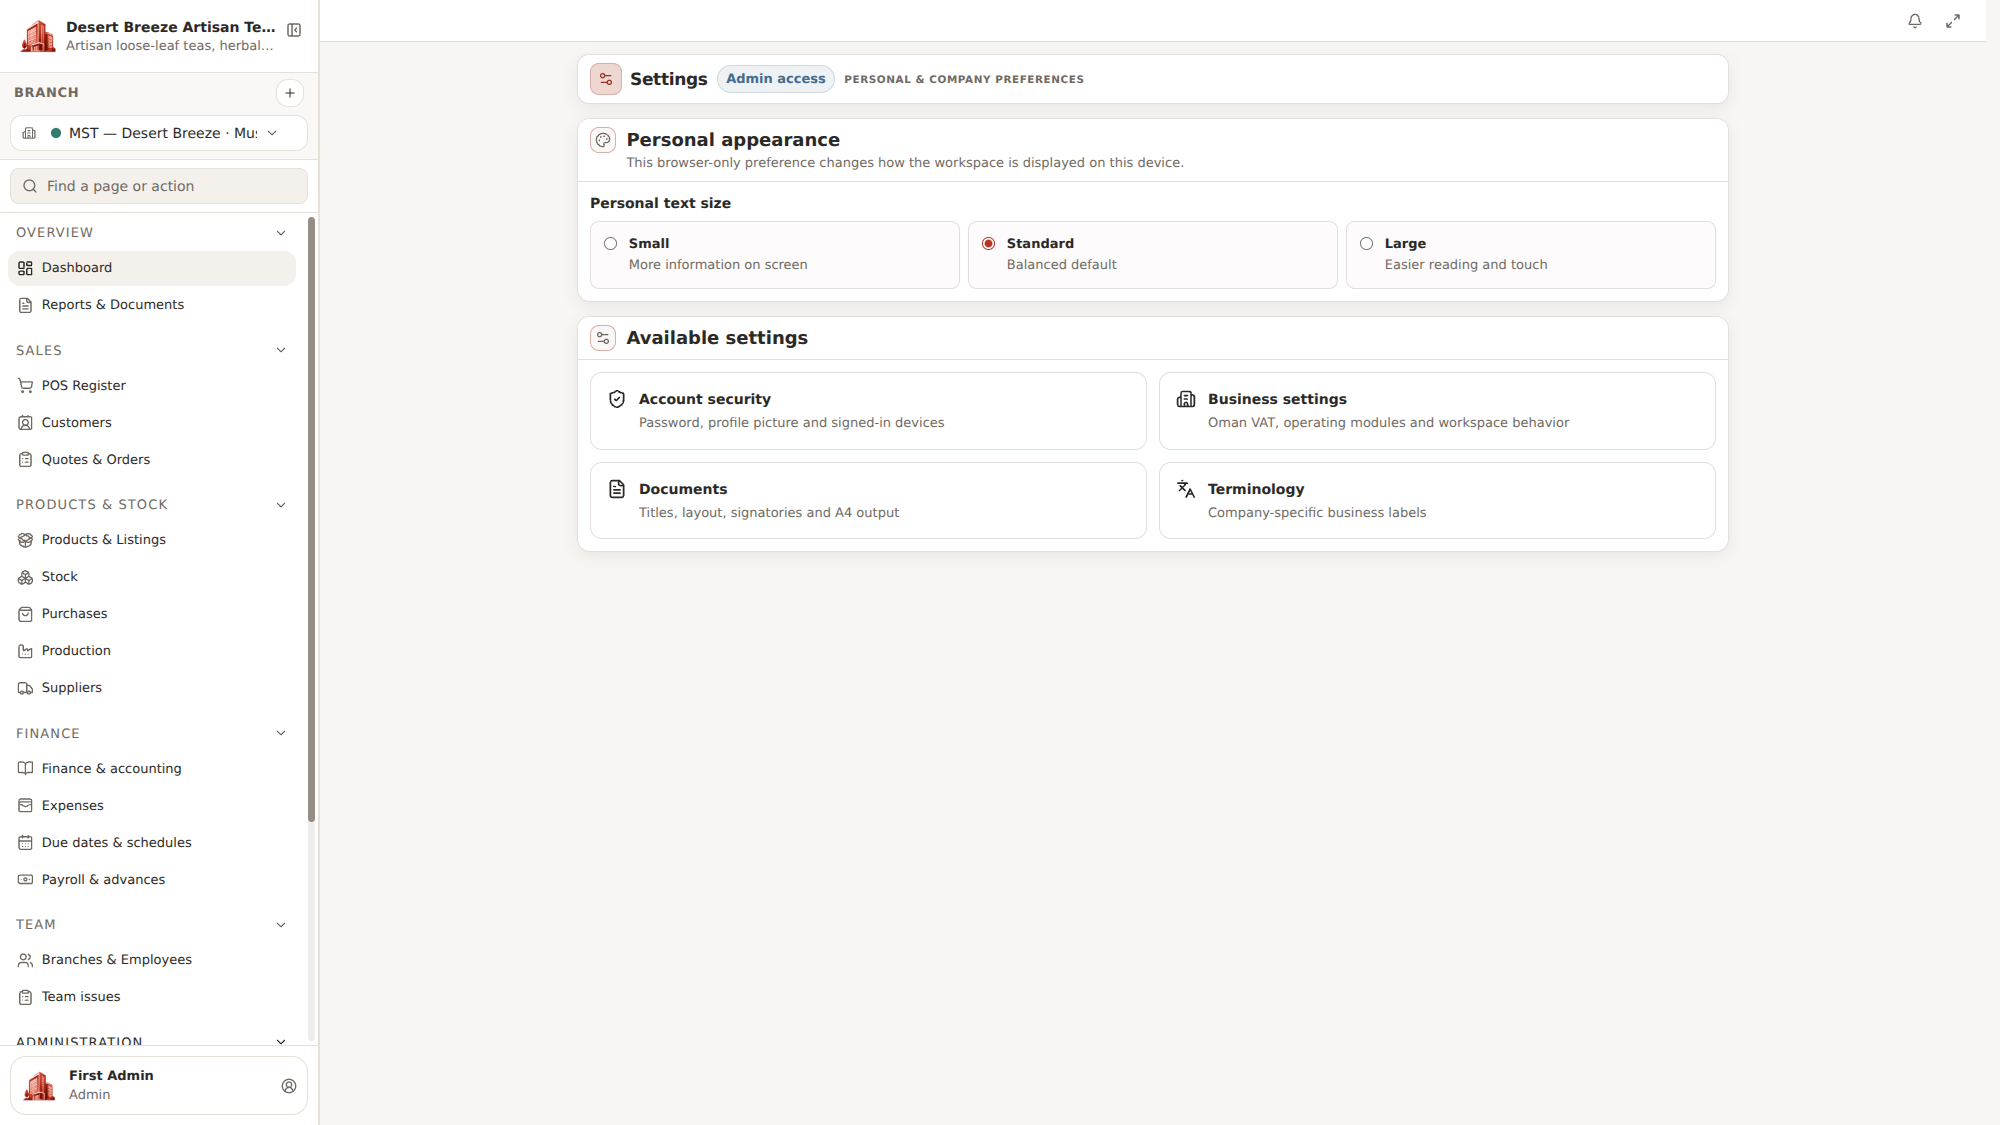The image size is (2000, 1125).
Task: Click the Quotes & Orders clipboard icon
Action: 26,460
